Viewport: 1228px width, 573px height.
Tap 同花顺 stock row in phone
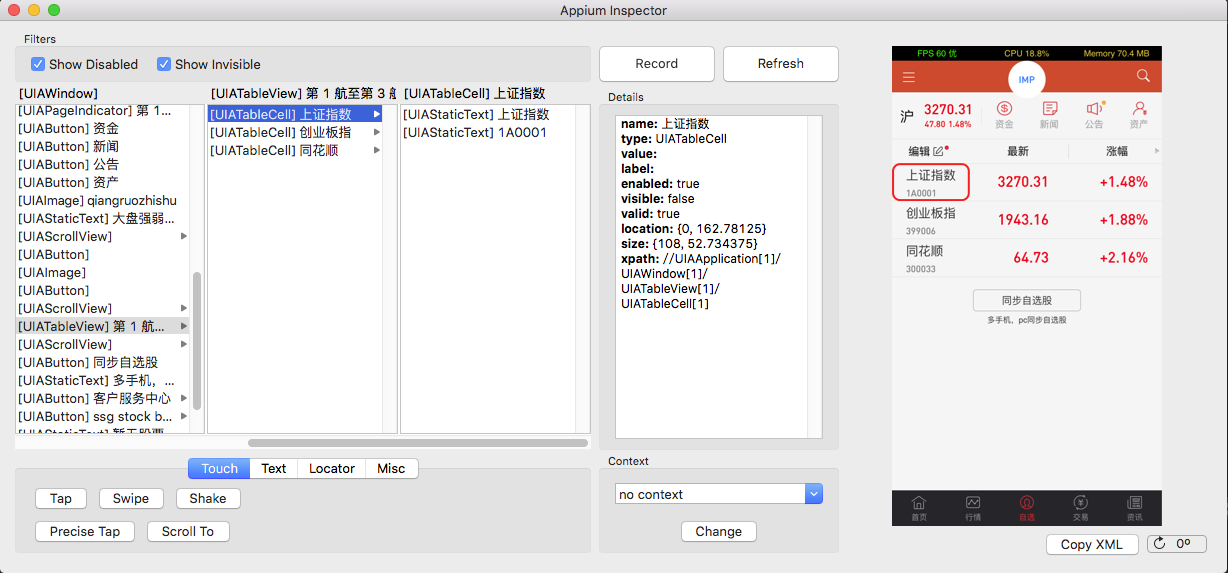click(1027, 258)
